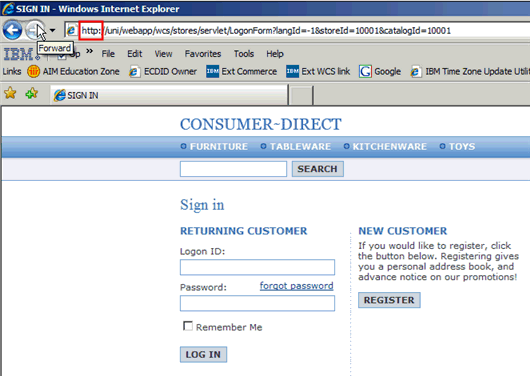Click the NEW CUSTOMER heading

[x=403, y=231]
